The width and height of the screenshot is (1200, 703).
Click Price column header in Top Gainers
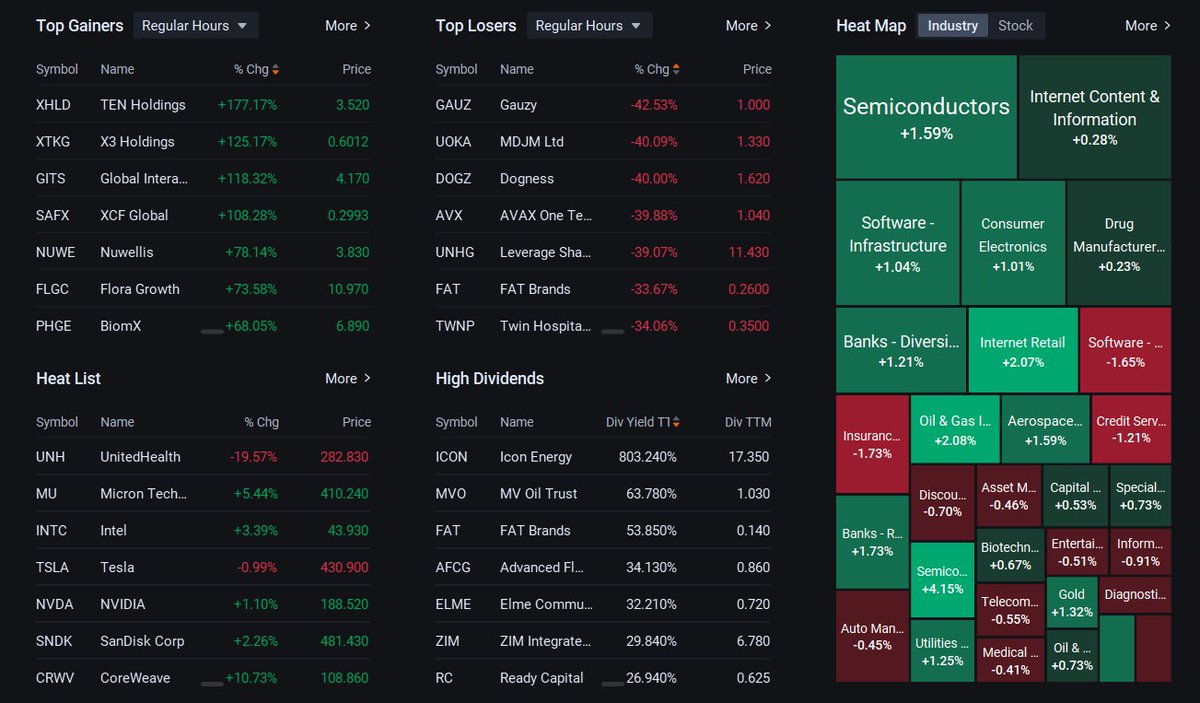356,70
